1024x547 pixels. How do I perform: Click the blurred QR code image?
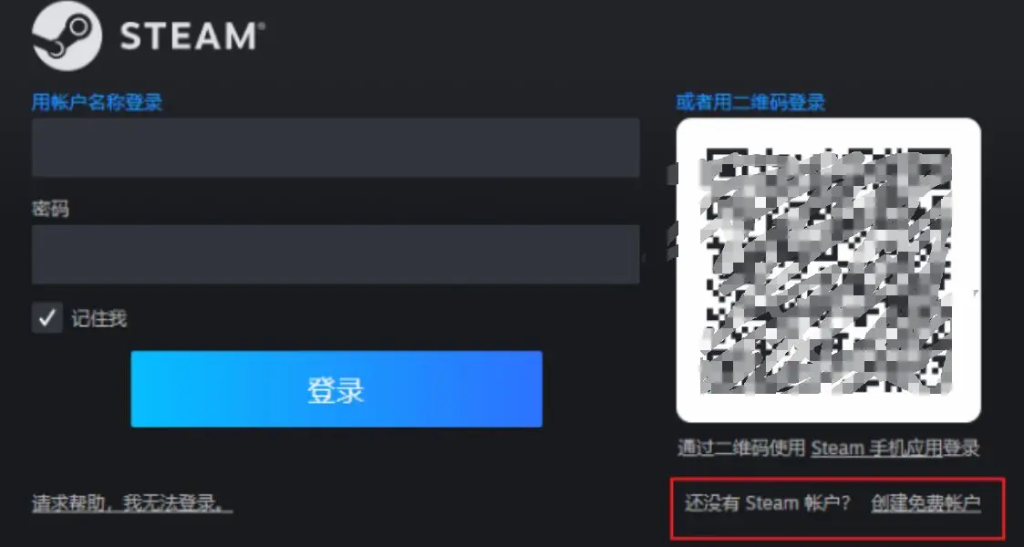[x=826, y=271]
